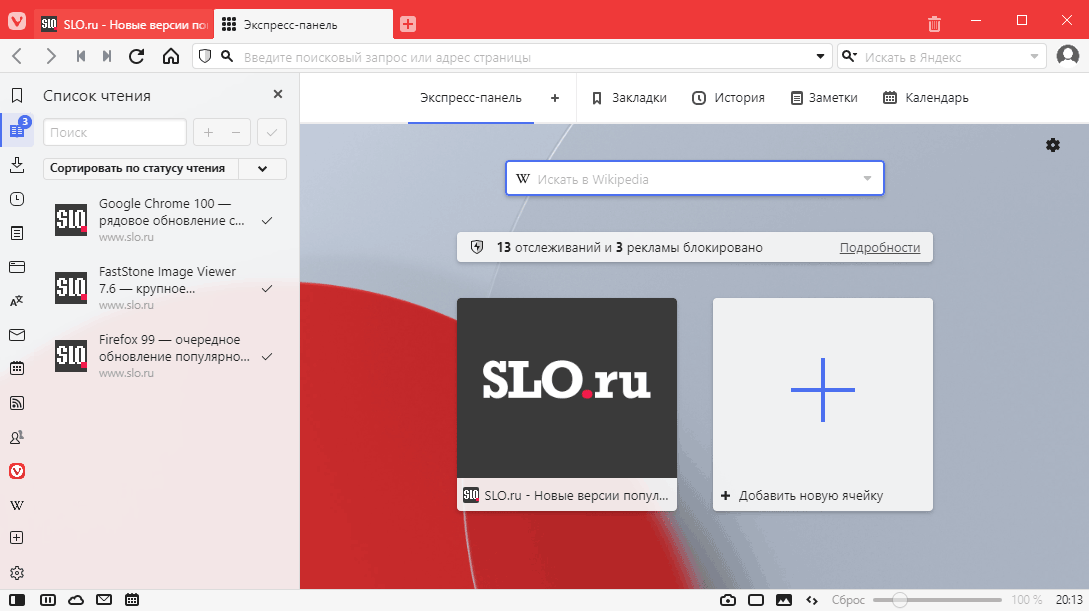Expand the sort by reading status dropdown
The height and width of the screenshot is (611, 1089).
coord(263,169)
